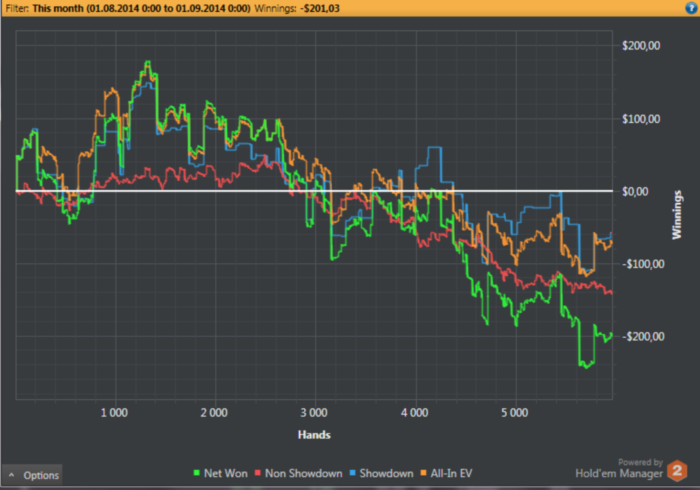Click the Hands axis title
The height and width of the screenshot is (490, 700).
314,435
